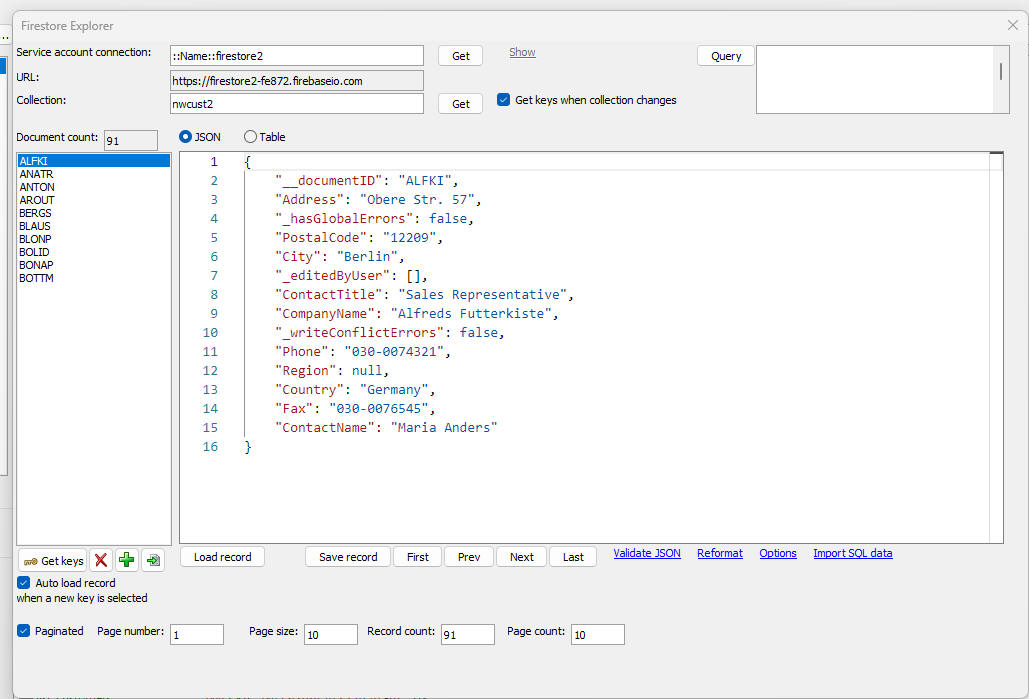Open the Import SQL data link
The image size is (1029, 699).
click(852, 553)
